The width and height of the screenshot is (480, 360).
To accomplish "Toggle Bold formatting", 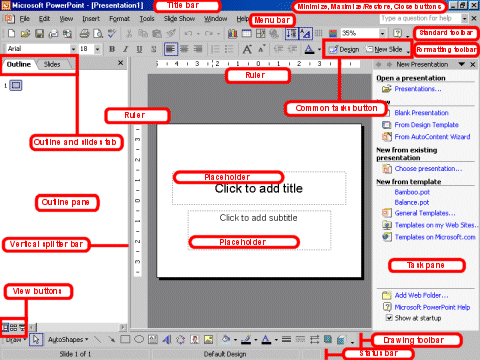I will pos(112,49).
